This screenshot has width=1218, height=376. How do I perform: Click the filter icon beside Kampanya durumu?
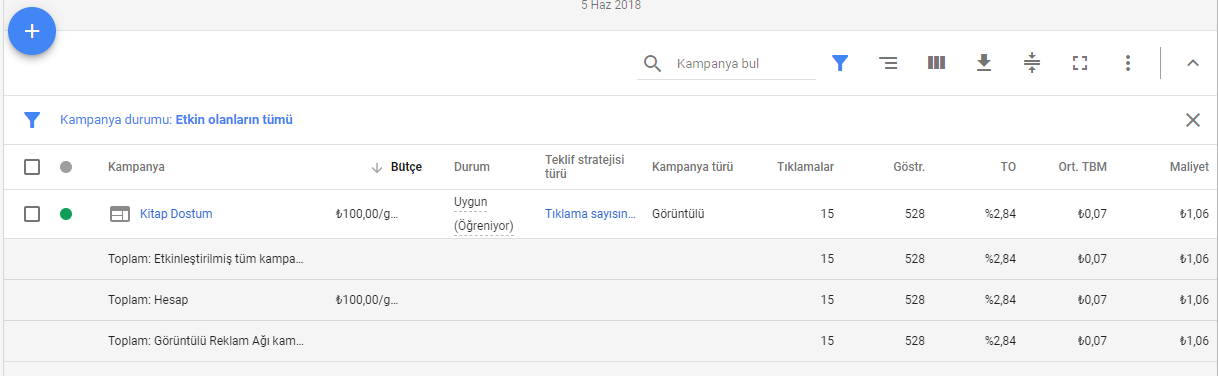pyautogui.click(x=32, y=120)
